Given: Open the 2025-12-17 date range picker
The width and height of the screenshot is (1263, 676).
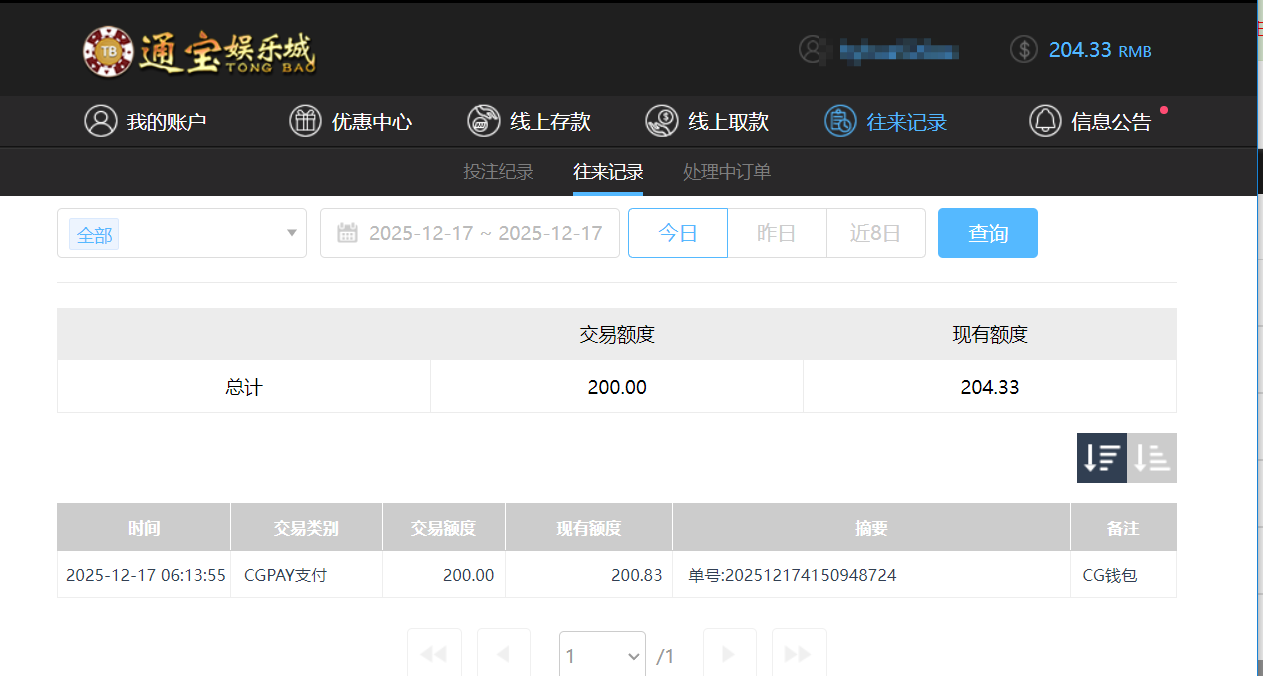Looking at the screenshot, I should [x=470, y=232].
